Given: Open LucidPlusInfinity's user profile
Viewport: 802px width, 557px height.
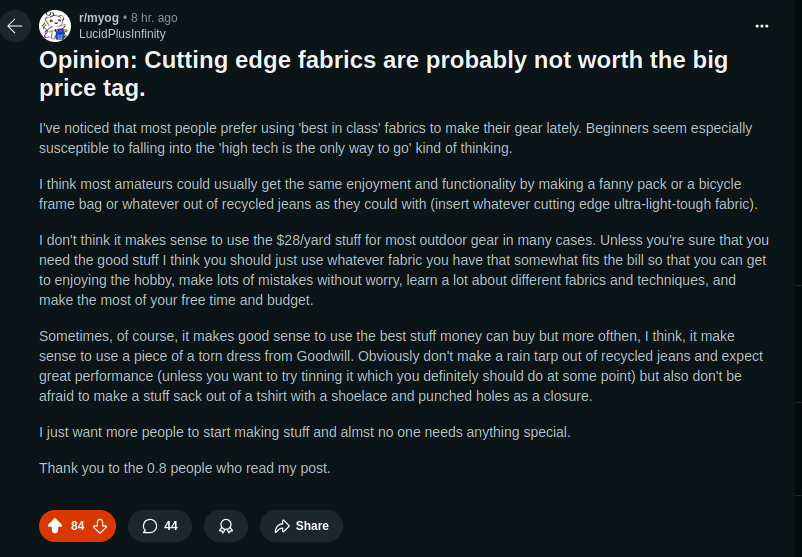Looking at the screenshot, I should [122, 33].
